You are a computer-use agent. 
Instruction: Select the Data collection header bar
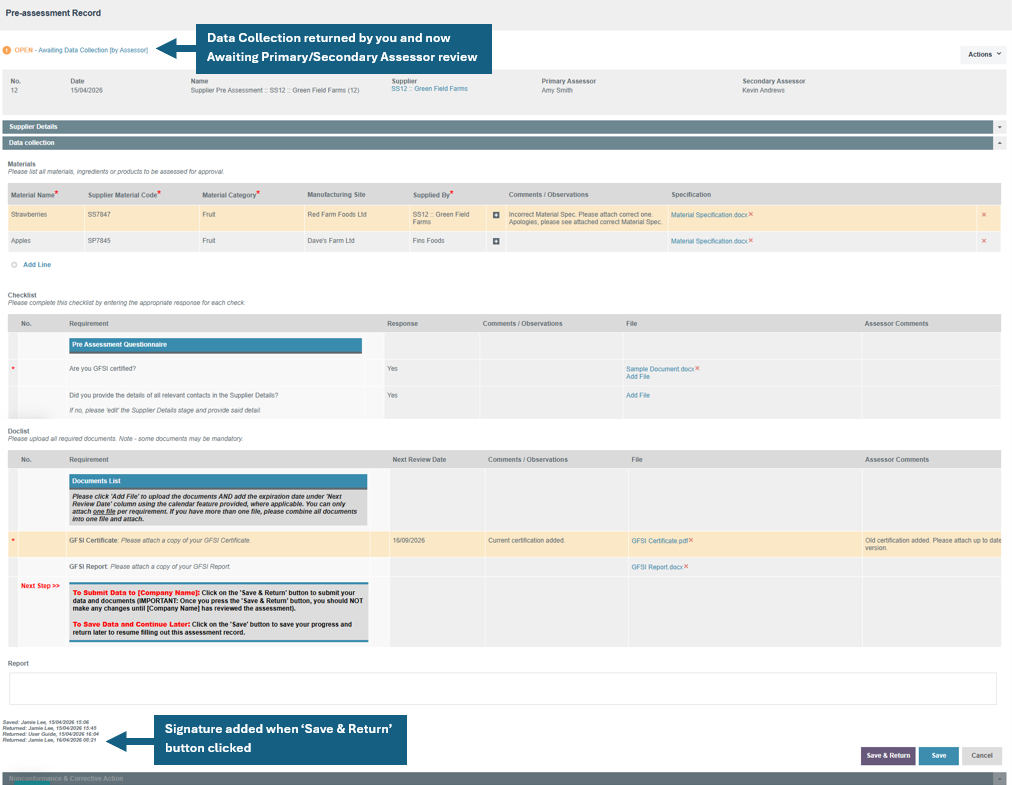(x=497, y=143)
